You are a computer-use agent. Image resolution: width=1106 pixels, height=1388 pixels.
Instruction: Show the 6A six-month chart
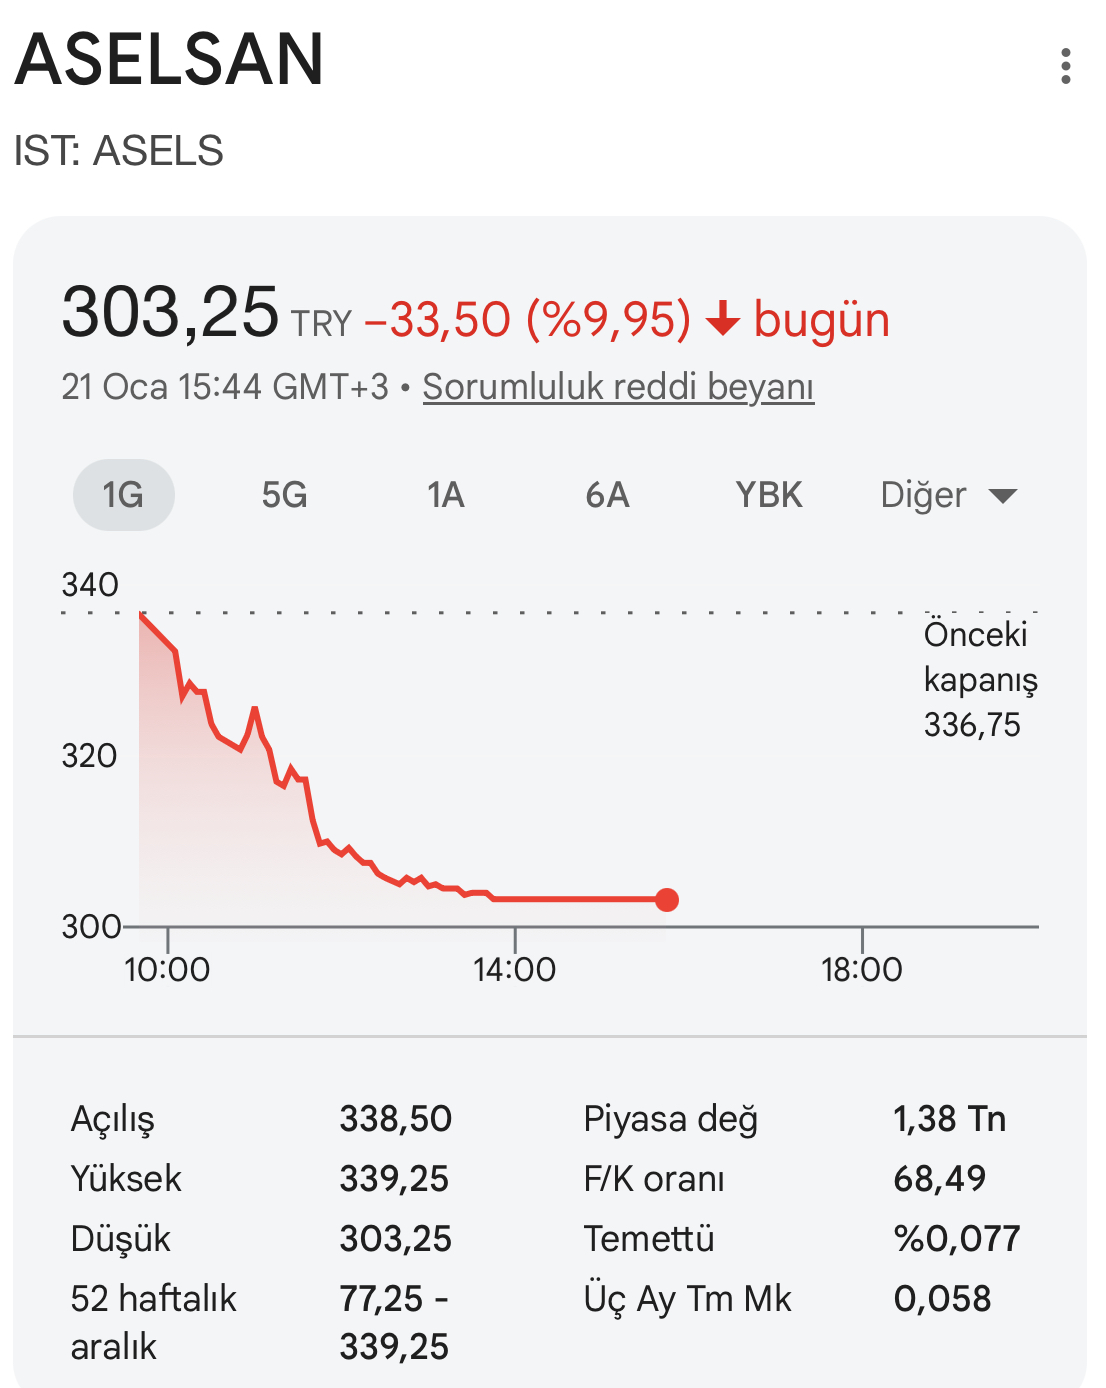607,495
